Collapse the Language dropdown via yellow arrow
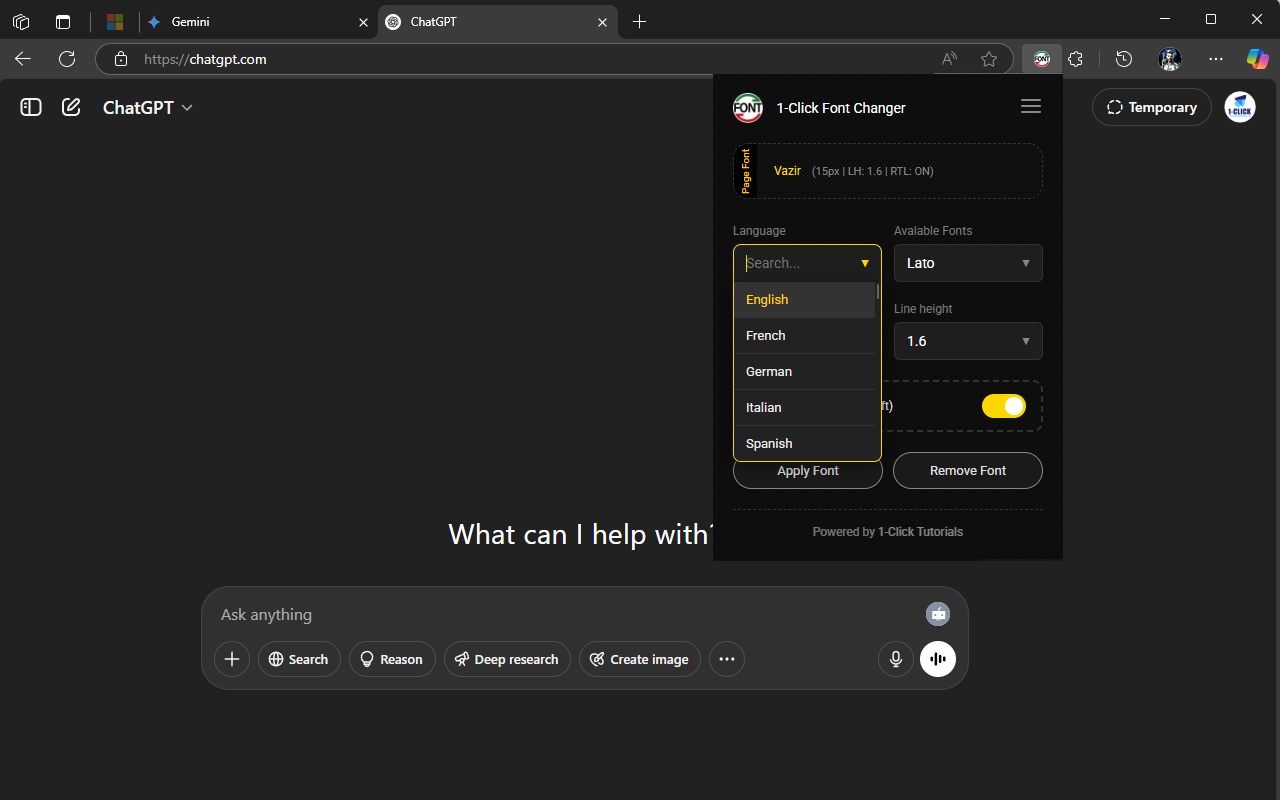The height and width of the screenshot is (800, 1280). coord(865,264)
